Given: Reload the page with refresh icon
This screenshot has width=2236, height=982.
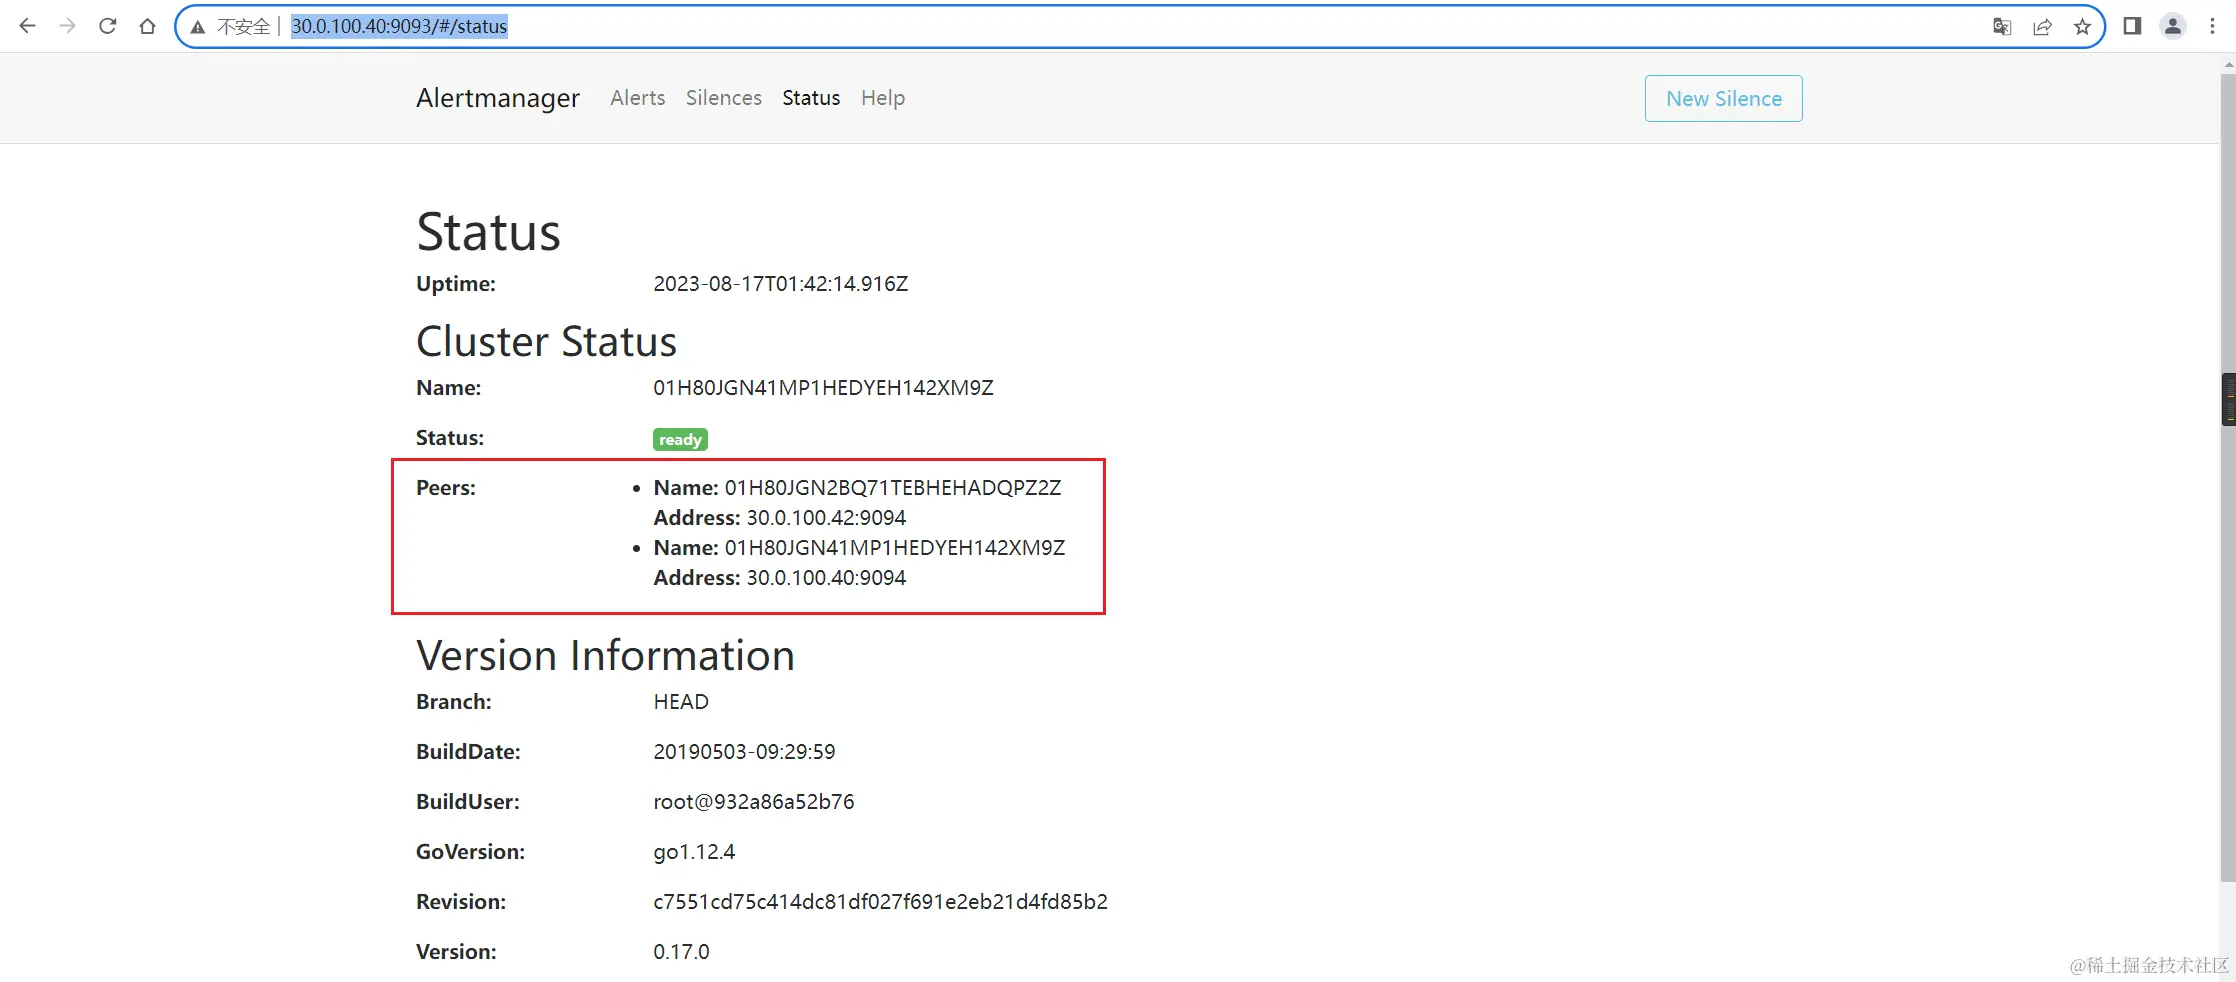Looking at the screenshot, I should (x=107, y=26).
